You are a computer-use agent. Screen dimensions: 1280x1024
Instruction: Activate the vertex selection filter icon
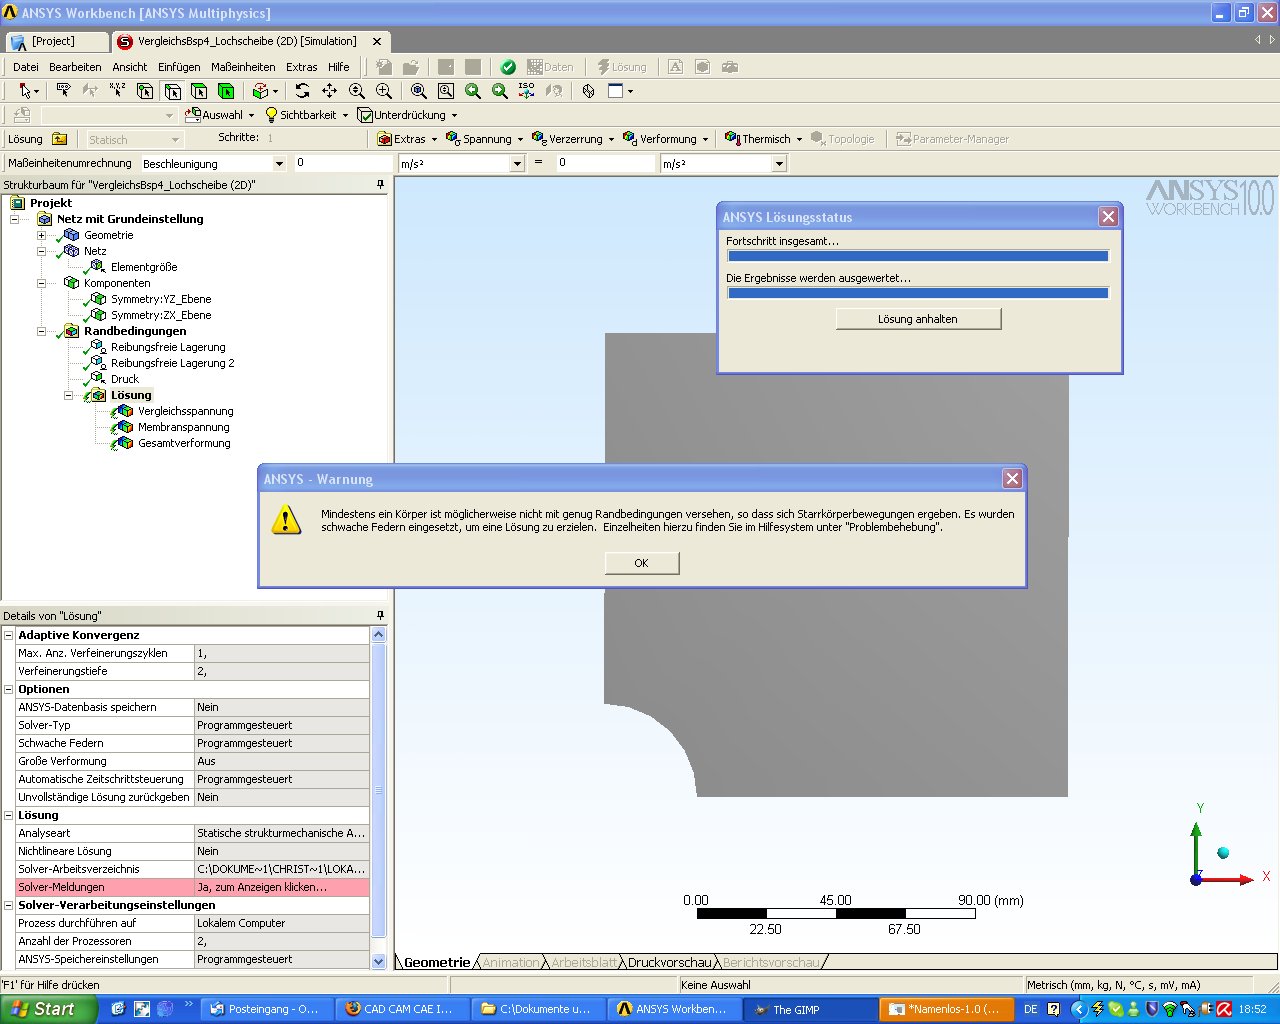[144, 91]
